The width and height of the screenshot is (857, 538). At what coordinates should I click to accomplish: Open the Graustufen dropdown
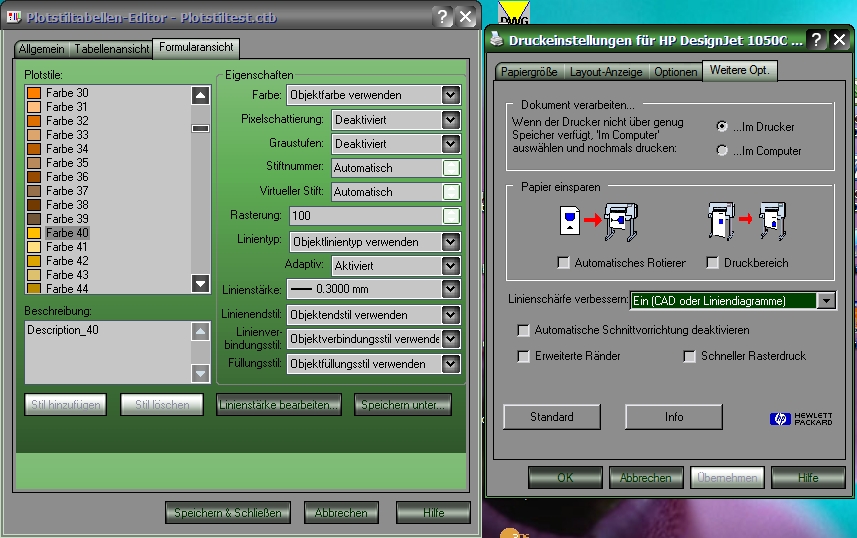click(450, 144)
